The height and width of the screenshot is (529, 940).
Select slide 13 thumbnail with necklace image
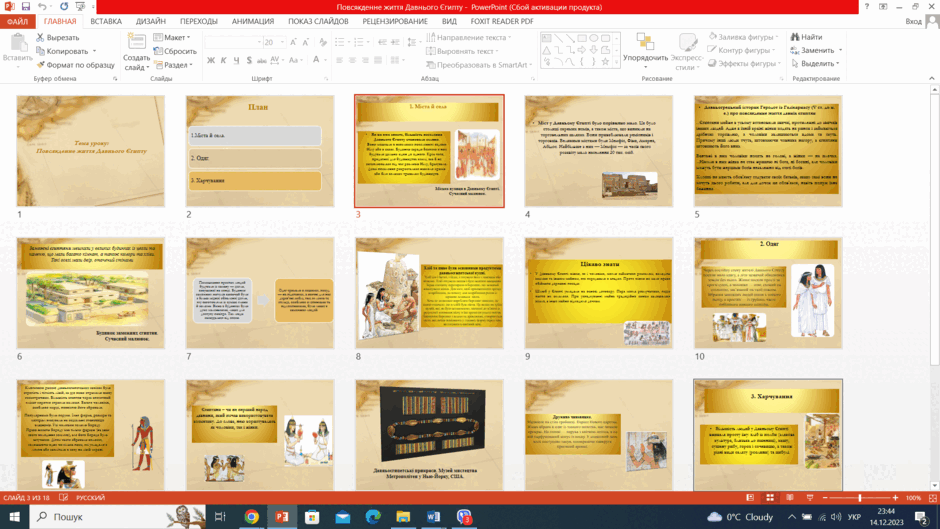tap(429, 435)
